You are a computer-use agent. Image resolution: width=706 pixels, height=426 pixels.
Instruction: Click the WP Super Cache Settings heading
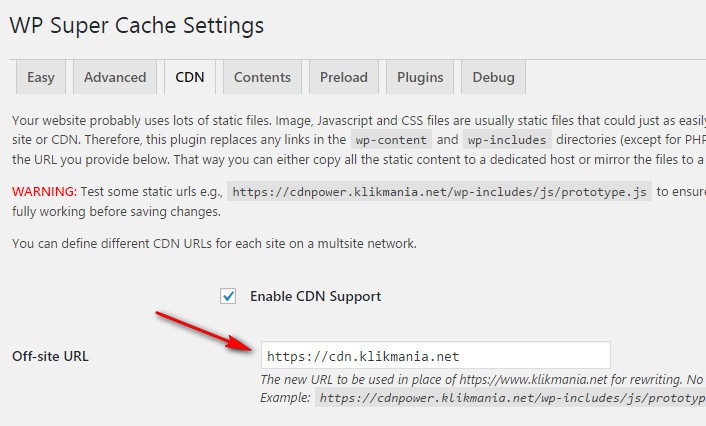point(137,25)
